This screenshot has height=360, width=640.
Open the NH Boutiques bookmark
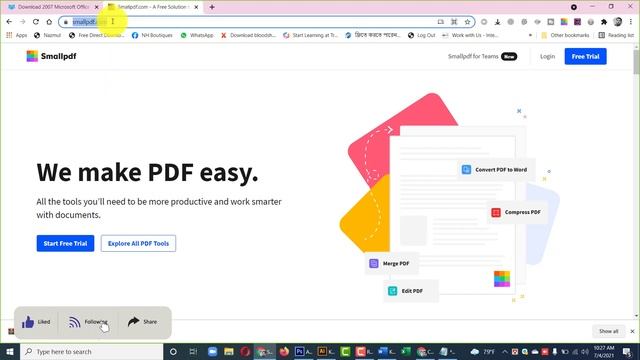152,35
